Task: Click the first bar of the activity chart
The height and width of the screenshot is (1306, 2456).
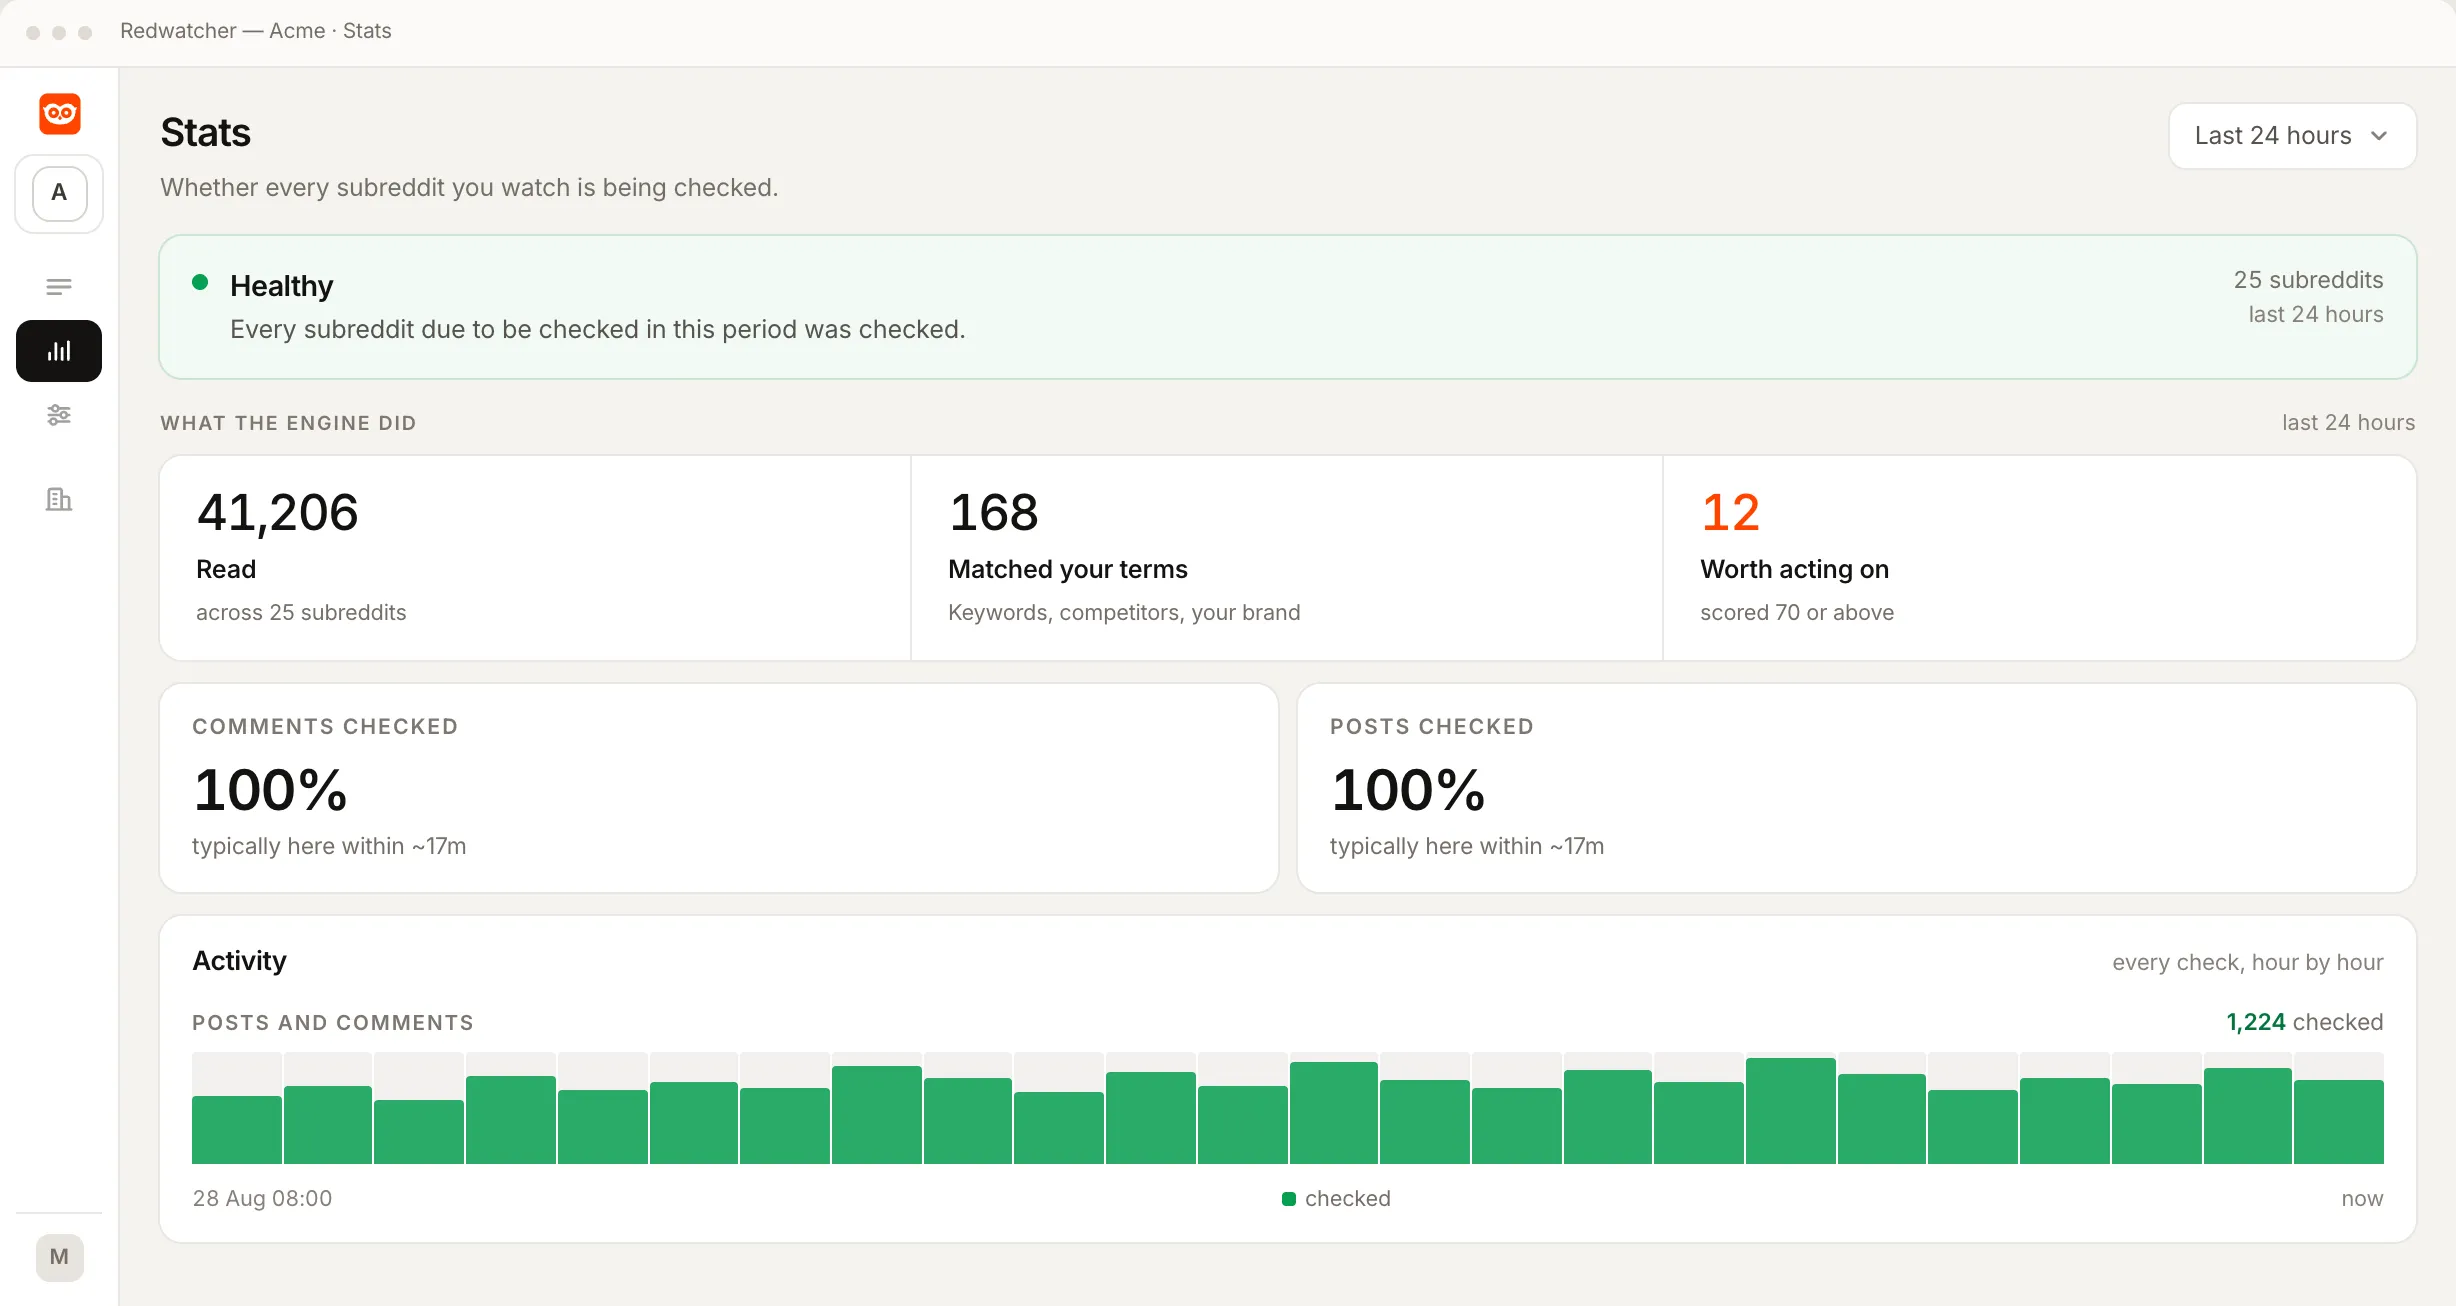Action: pyautogui.click(x=237, y=1129)
